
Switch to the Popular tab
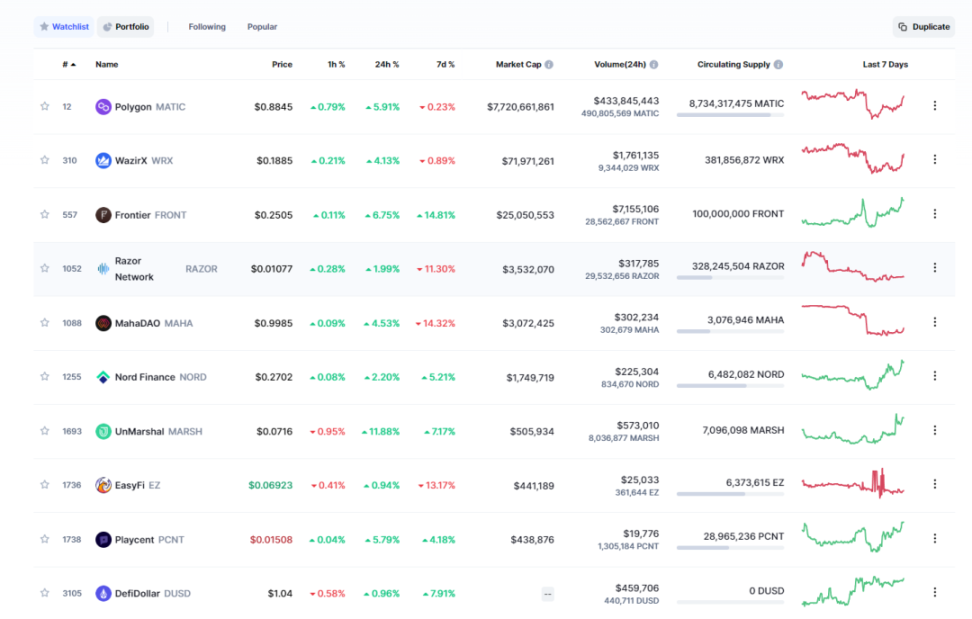pos(262,27)
